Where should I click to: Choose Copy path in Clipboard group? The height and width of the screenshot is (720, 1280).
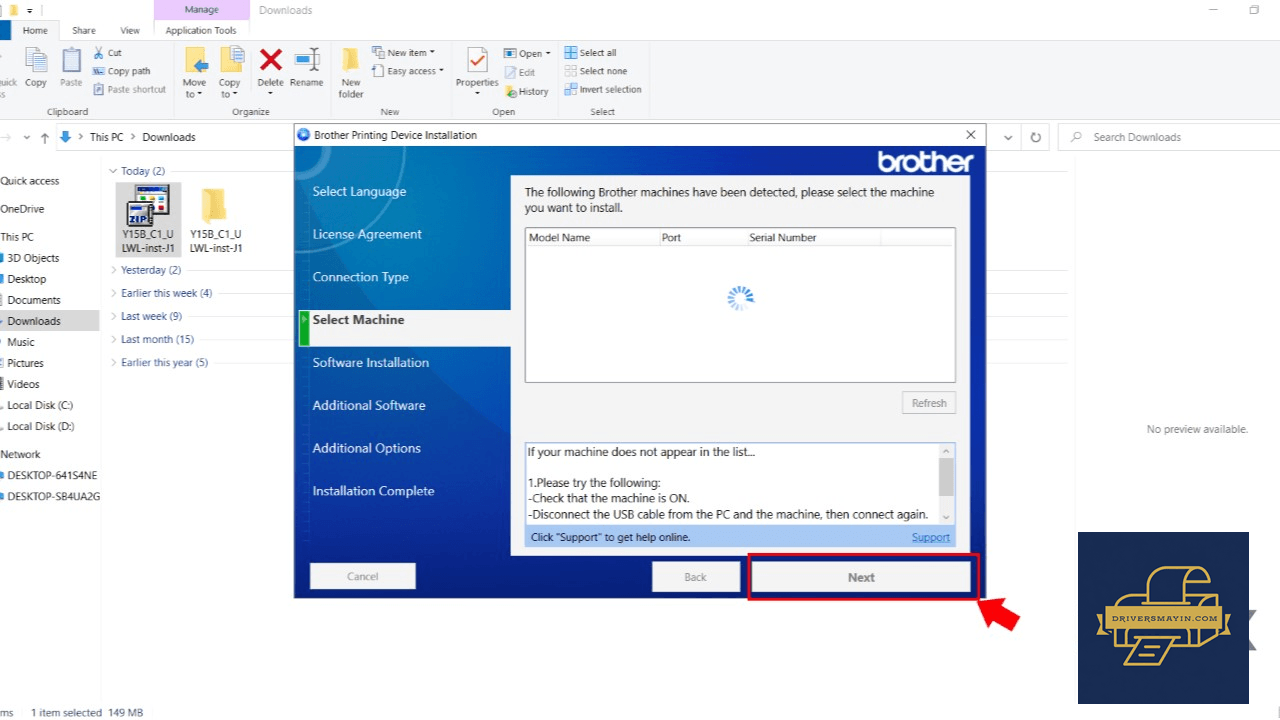pyautogui.click(x=121, y=71)
